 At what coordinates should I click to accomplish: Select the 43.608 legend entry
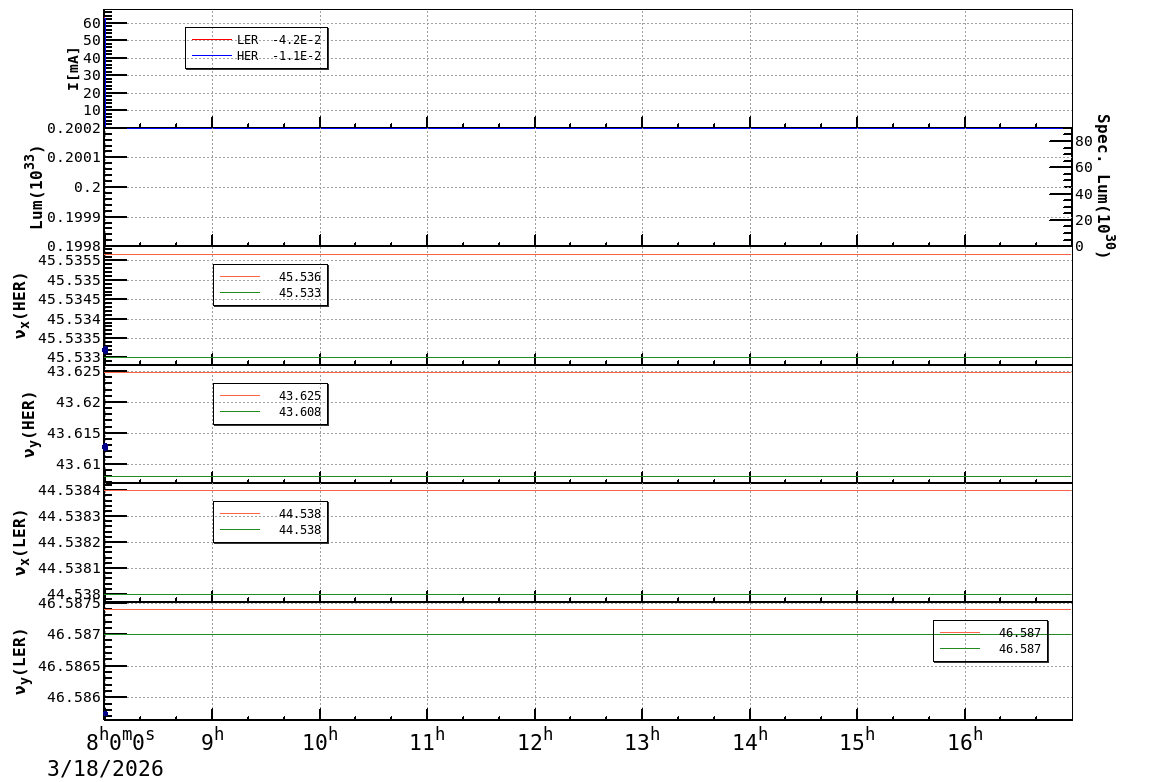coord(270,412)
